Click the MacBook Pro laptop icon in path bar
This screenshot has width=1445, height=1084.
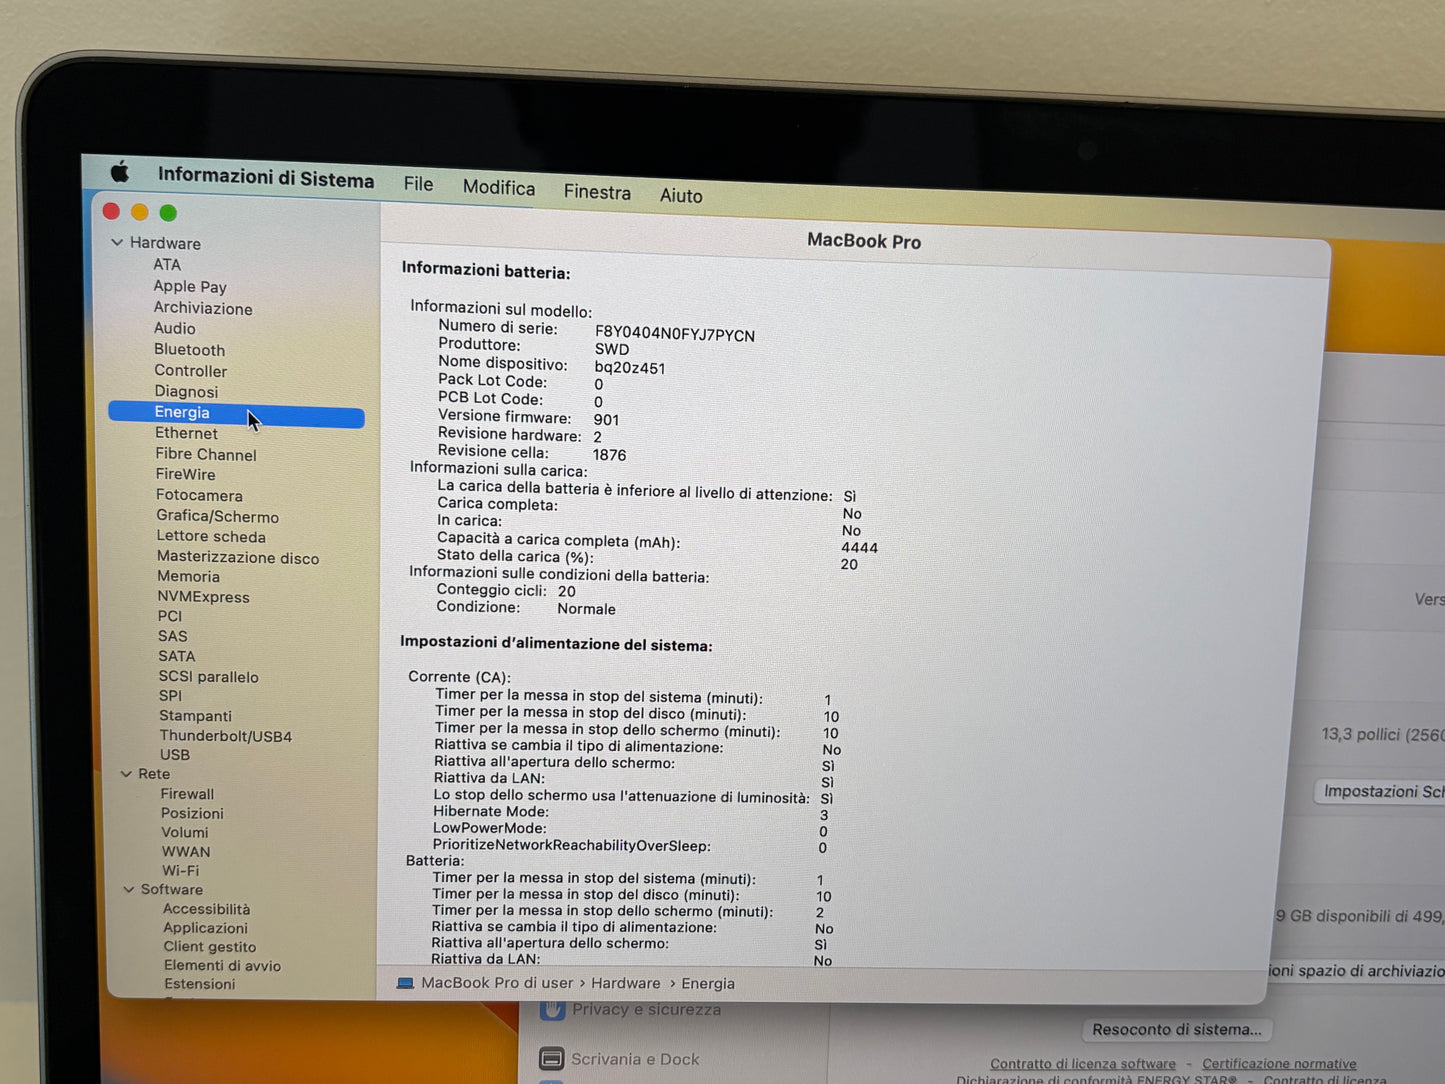coord(405,983)
